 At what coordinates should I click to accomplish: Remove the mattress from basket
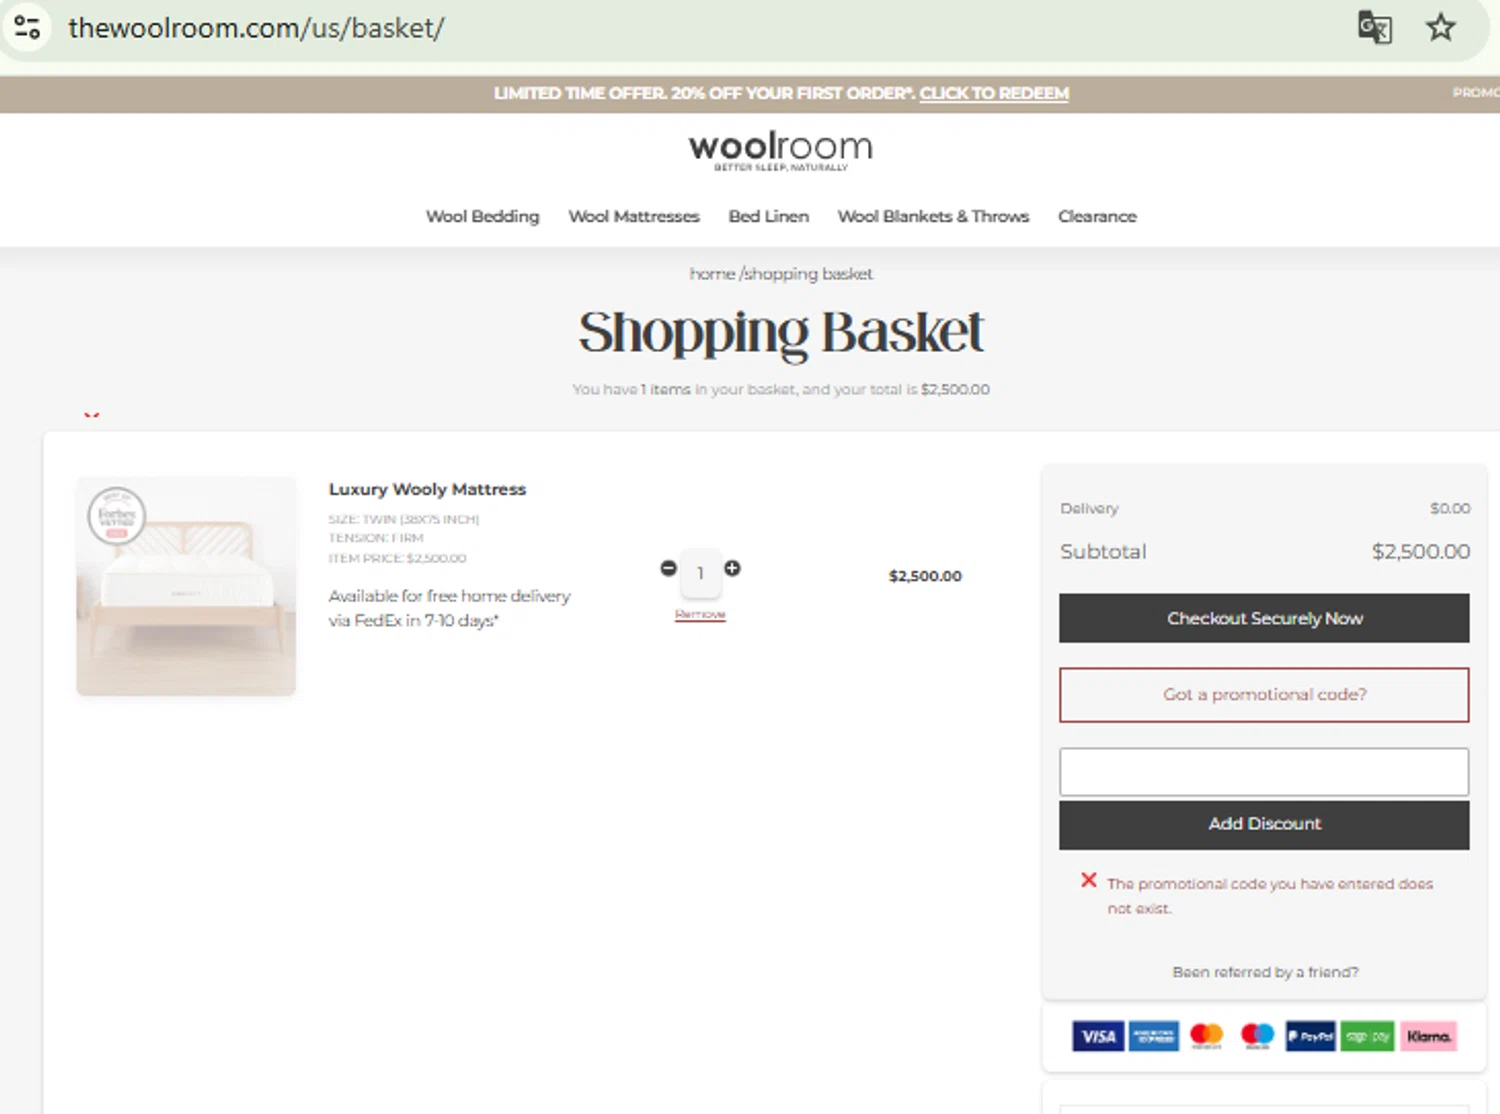(700, 614)
